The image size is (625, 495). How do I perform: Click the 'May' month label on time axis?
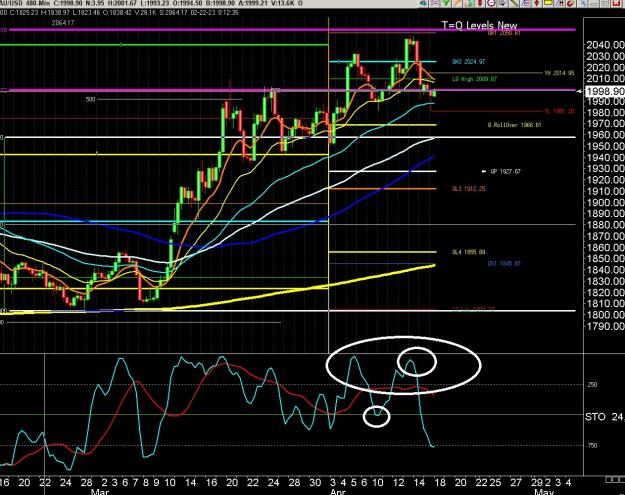click(544, 492)
